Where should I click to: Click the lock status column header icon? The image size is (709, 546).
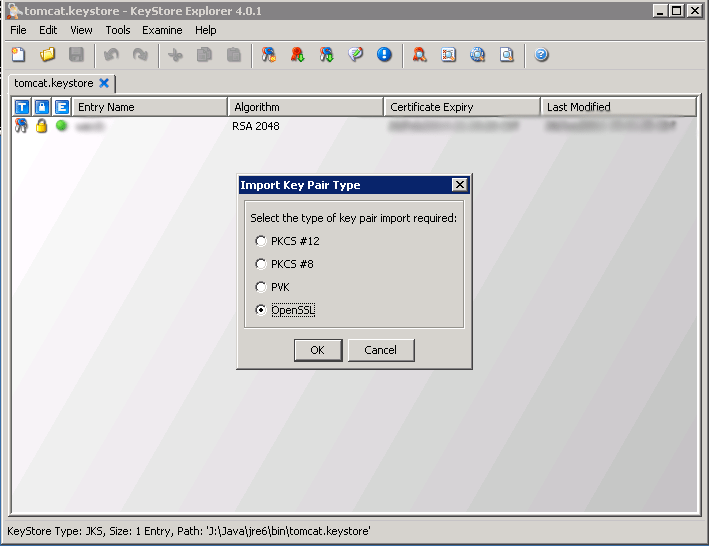tap(42, 107)
